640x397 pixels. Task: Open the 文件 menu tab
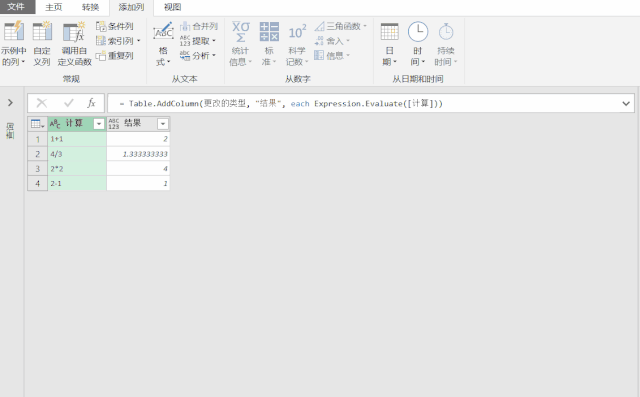(17, 7)
